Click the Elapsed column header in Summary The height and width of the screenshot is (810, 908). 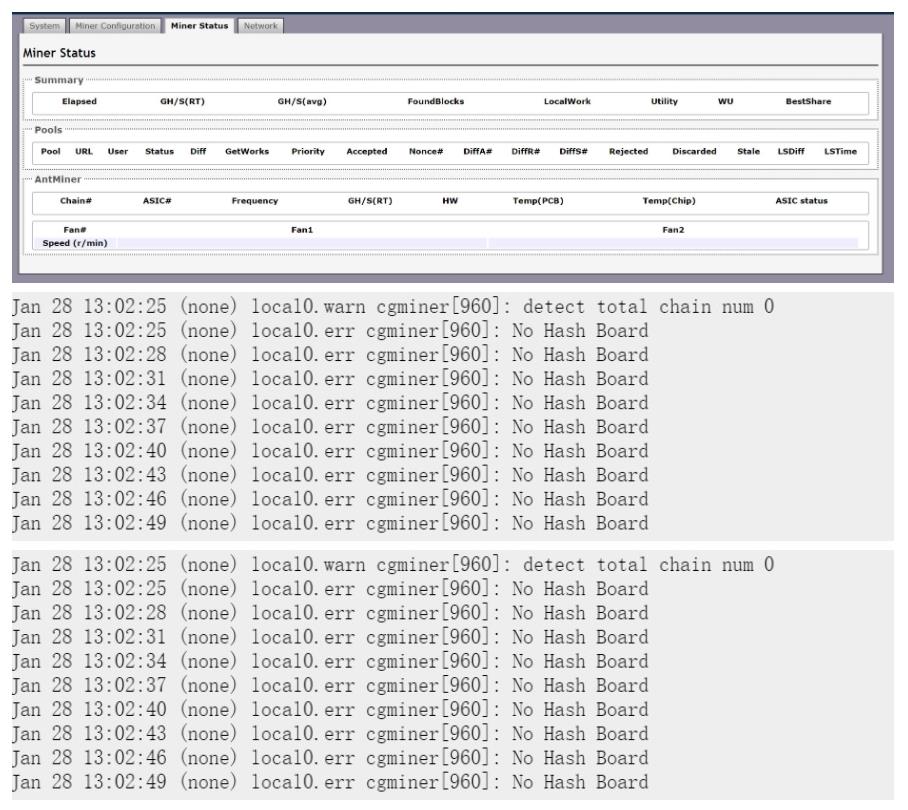click(79, 101)
